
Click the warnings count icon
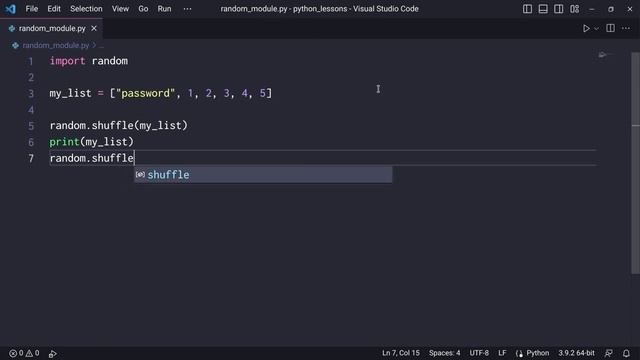click(x=33, y=353)
